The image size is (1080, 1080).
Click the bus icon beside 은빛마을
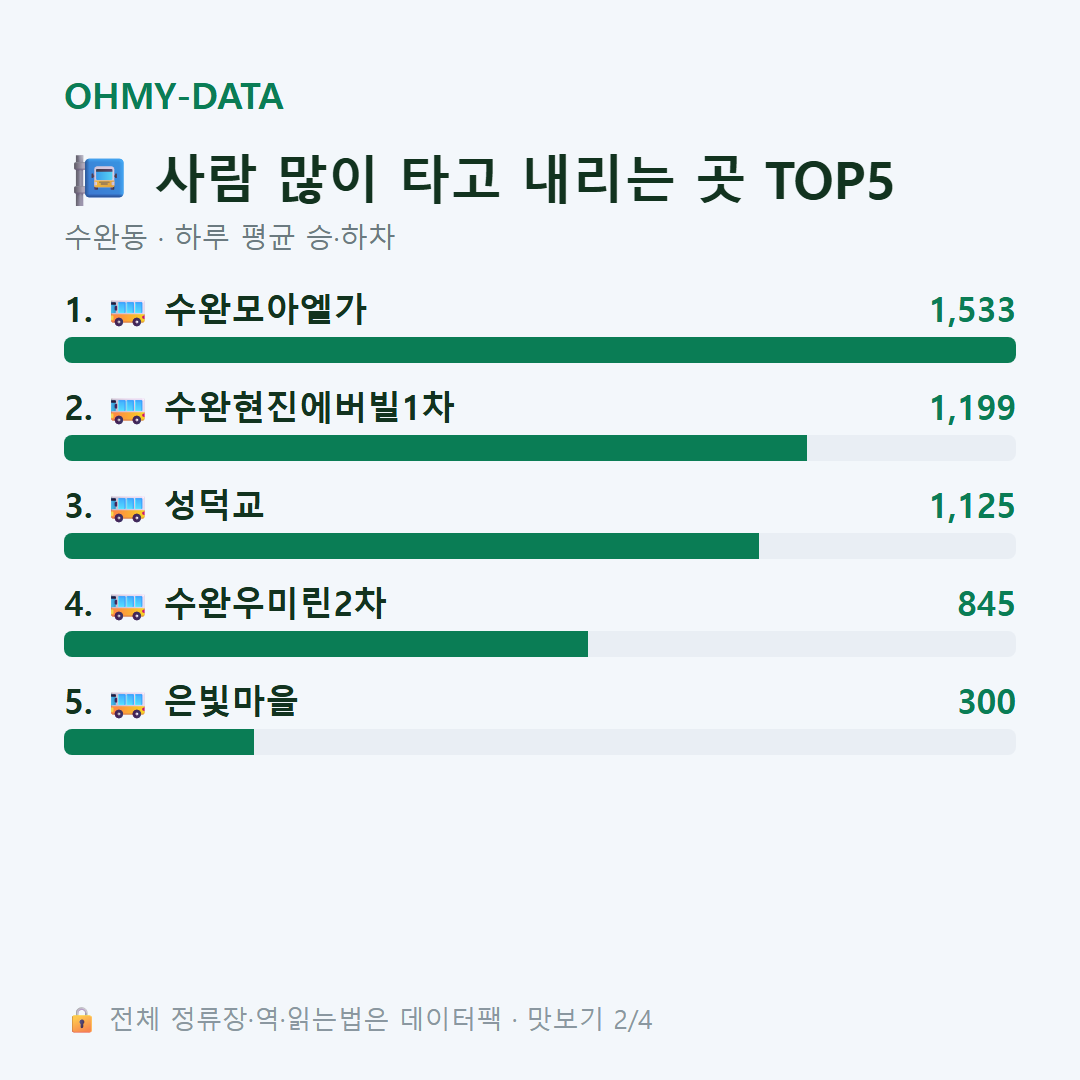click(x=127, y=704)
